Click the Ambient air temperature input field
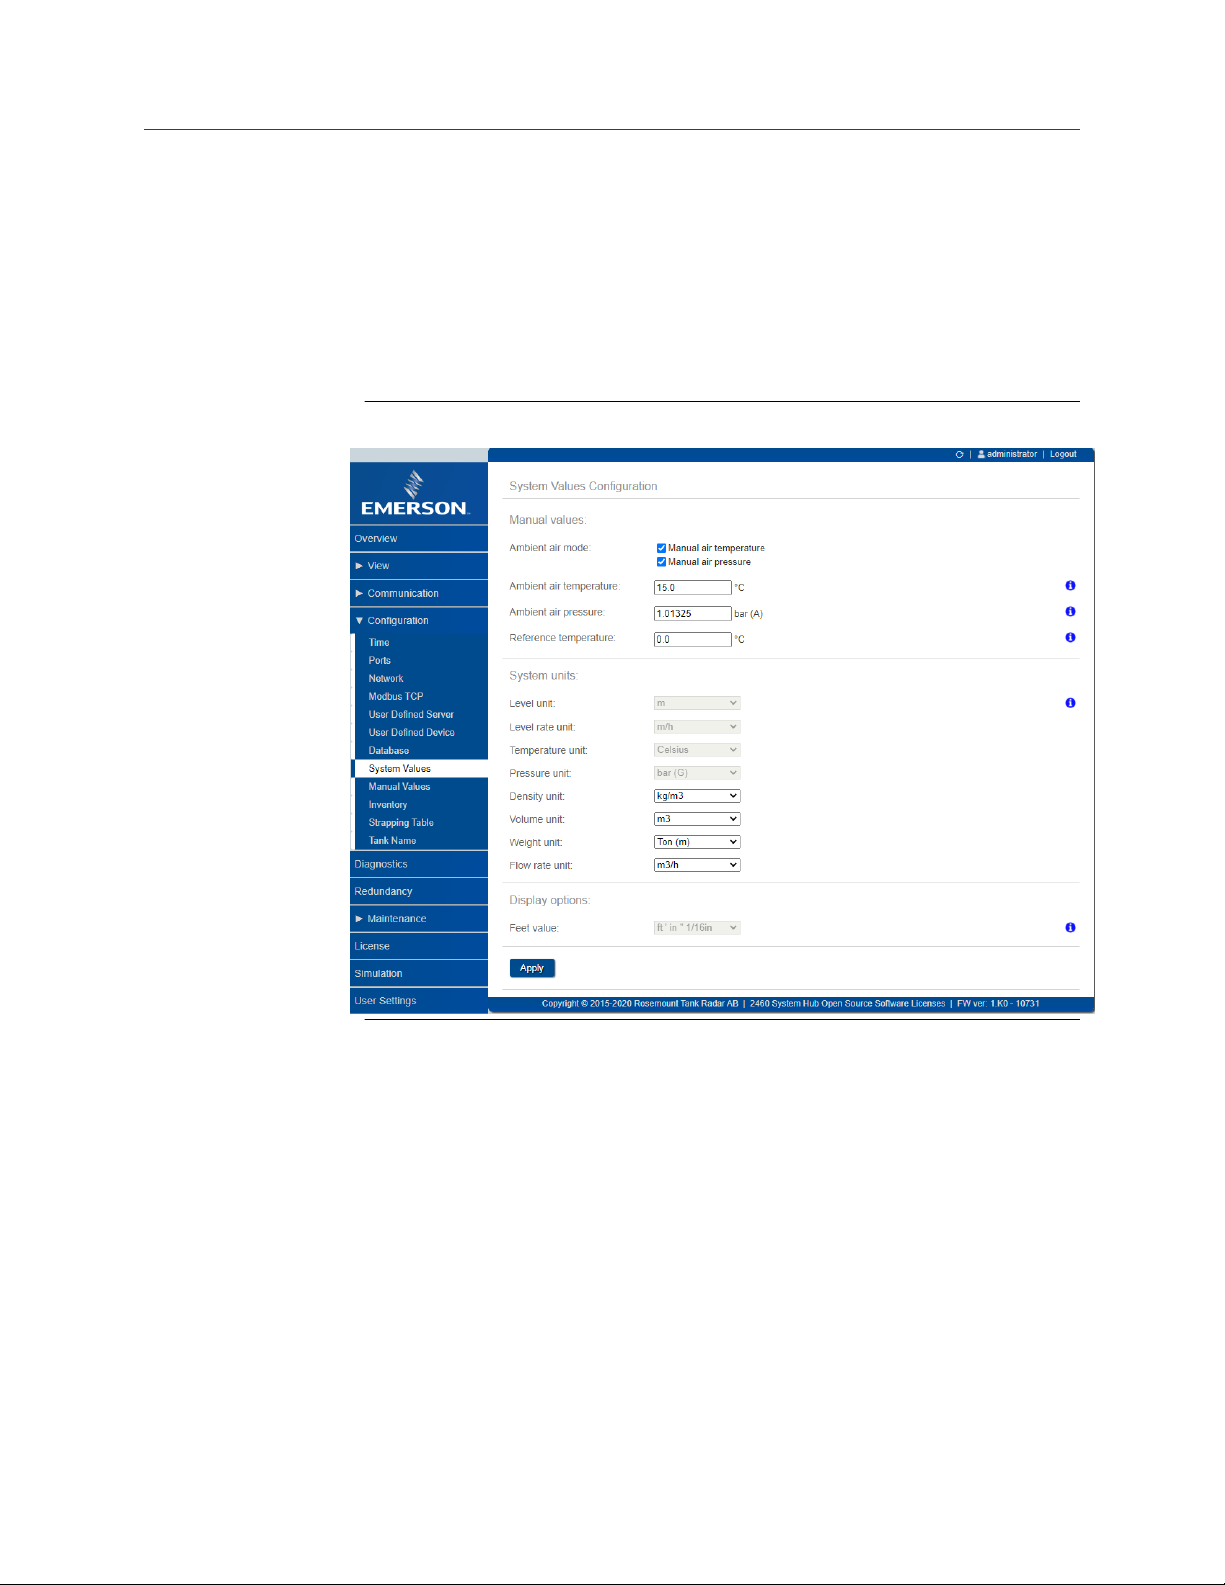Screen dimensions: 1225x1585 (x=693, y=588)
